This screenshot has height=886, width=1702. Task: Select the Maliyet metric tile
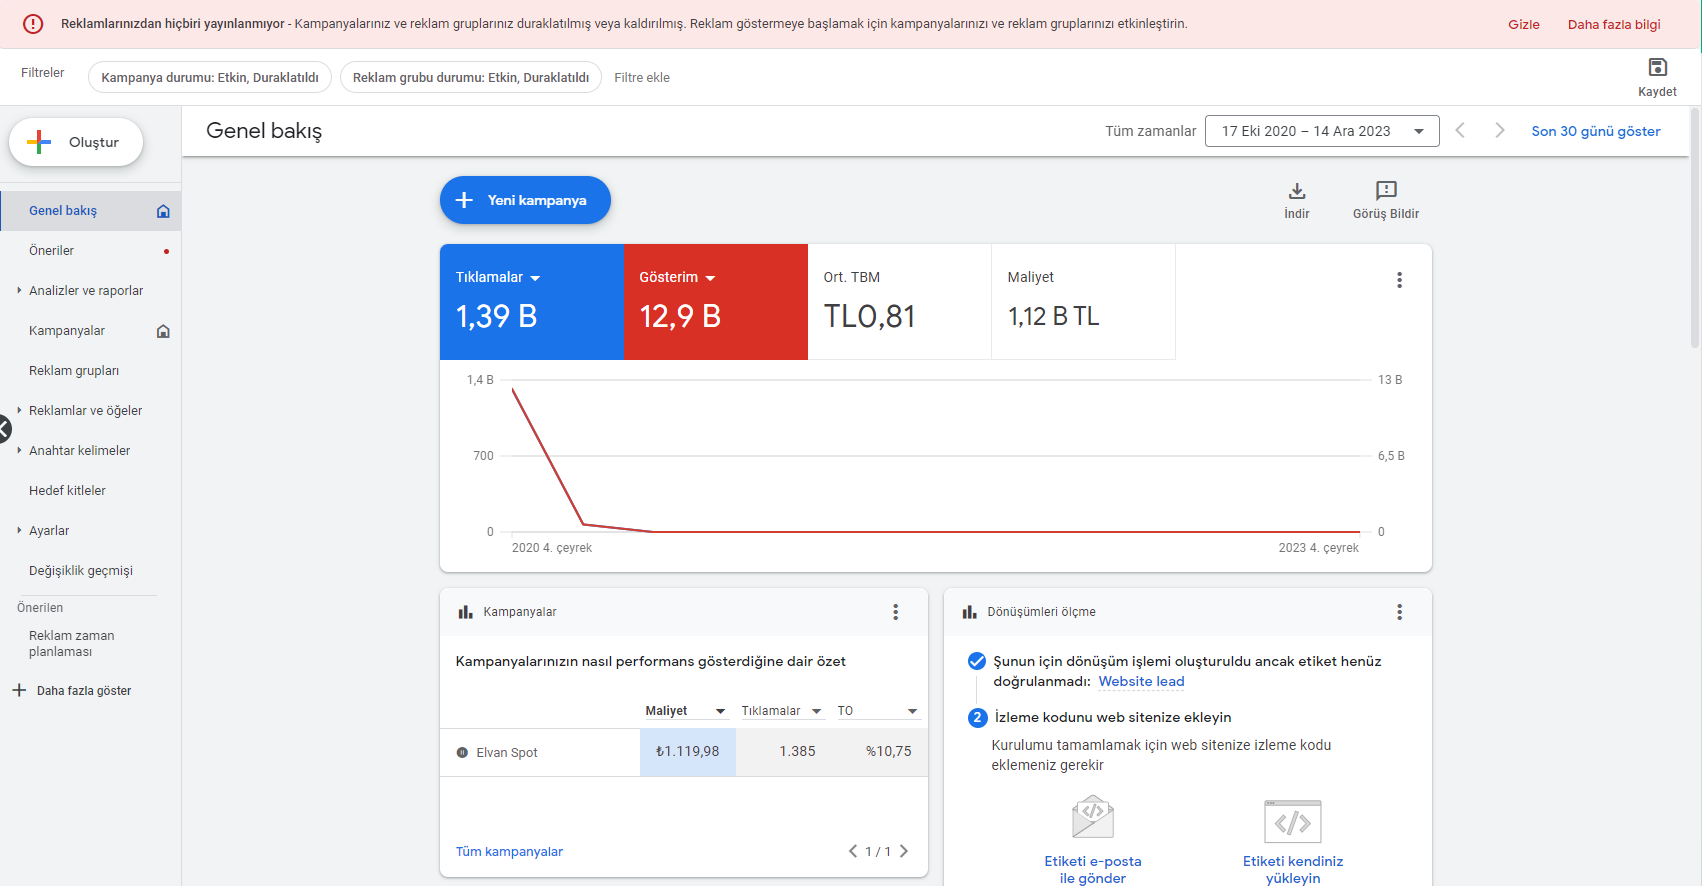pos(1084,302)
